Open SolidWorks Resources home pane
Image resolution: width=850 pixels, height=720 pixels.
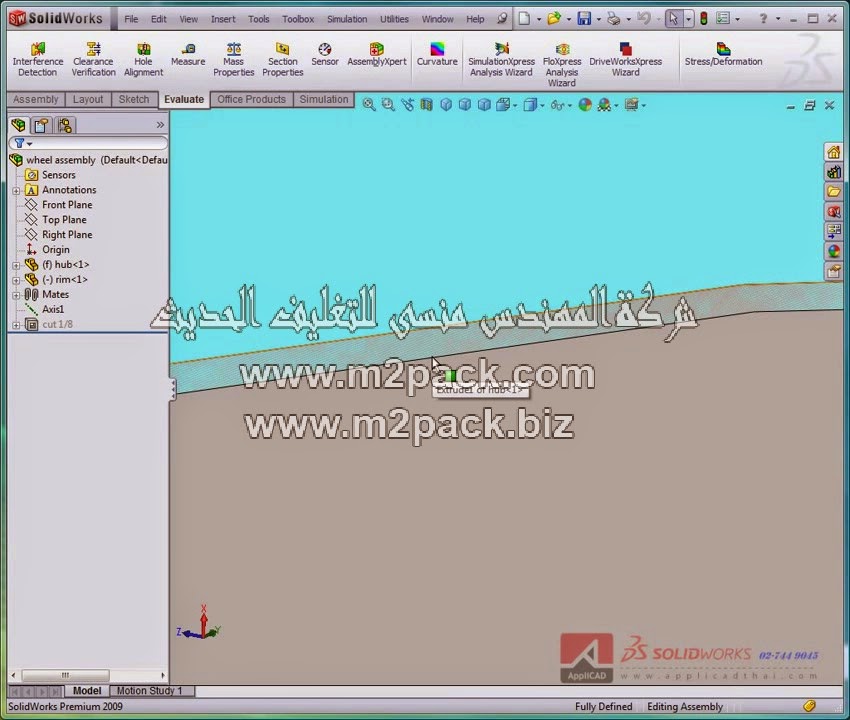point(833,152)
